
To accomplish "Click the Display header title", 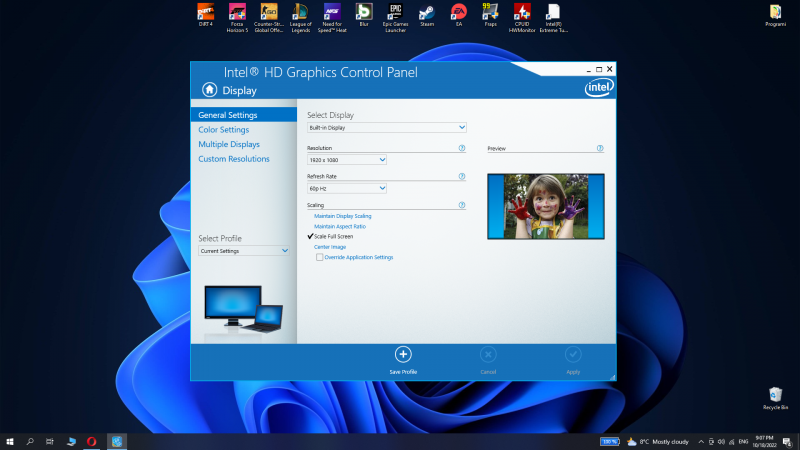I will 239,90.
